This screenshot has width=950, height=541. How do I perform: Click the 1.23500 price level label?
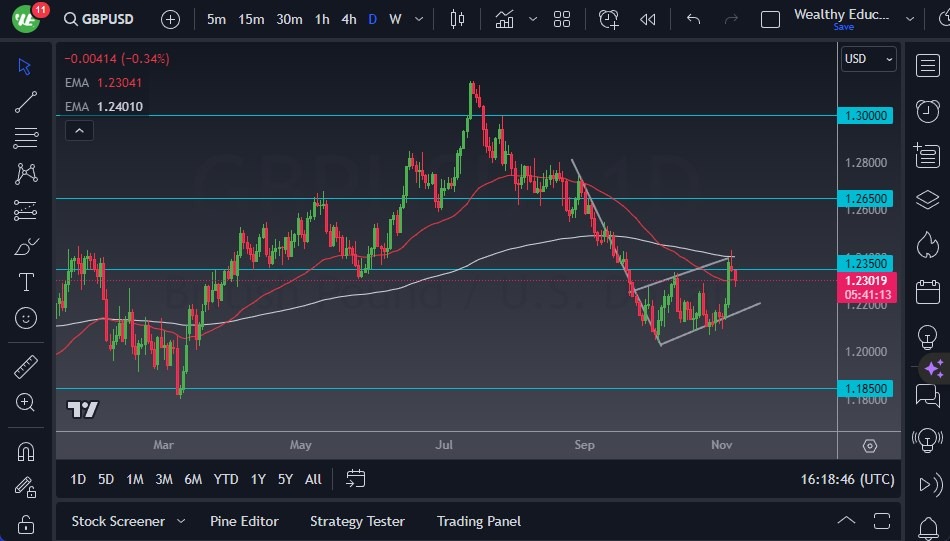tap(864, 264)
